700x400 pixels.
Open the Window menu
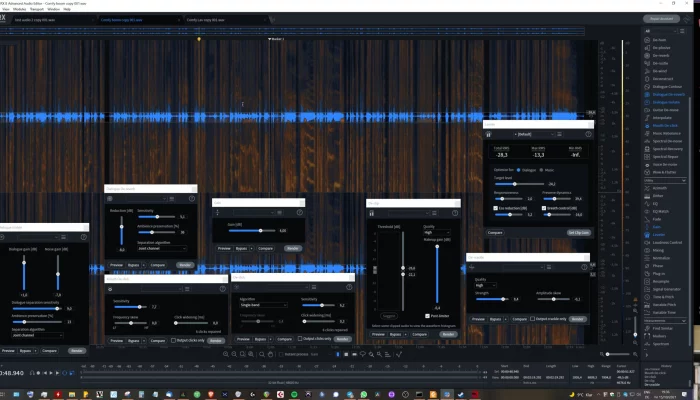coord(54,9)
